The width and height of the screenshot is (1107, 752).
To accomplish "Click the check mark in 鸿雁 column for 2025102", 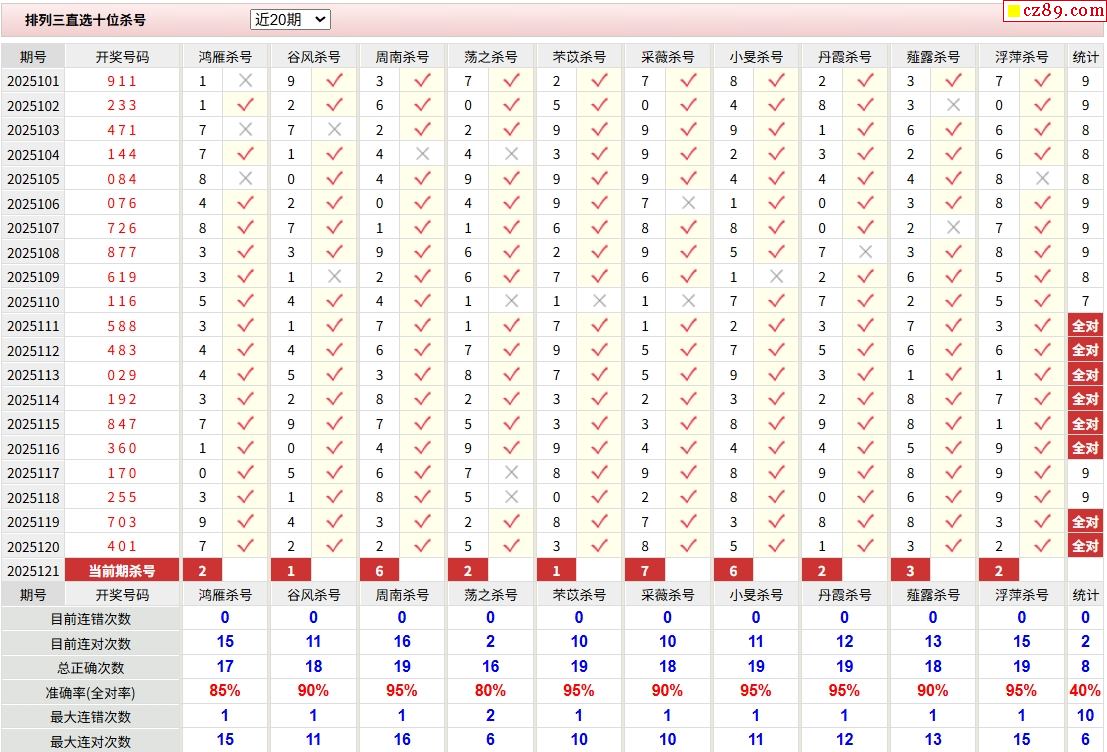I will 245,105.
